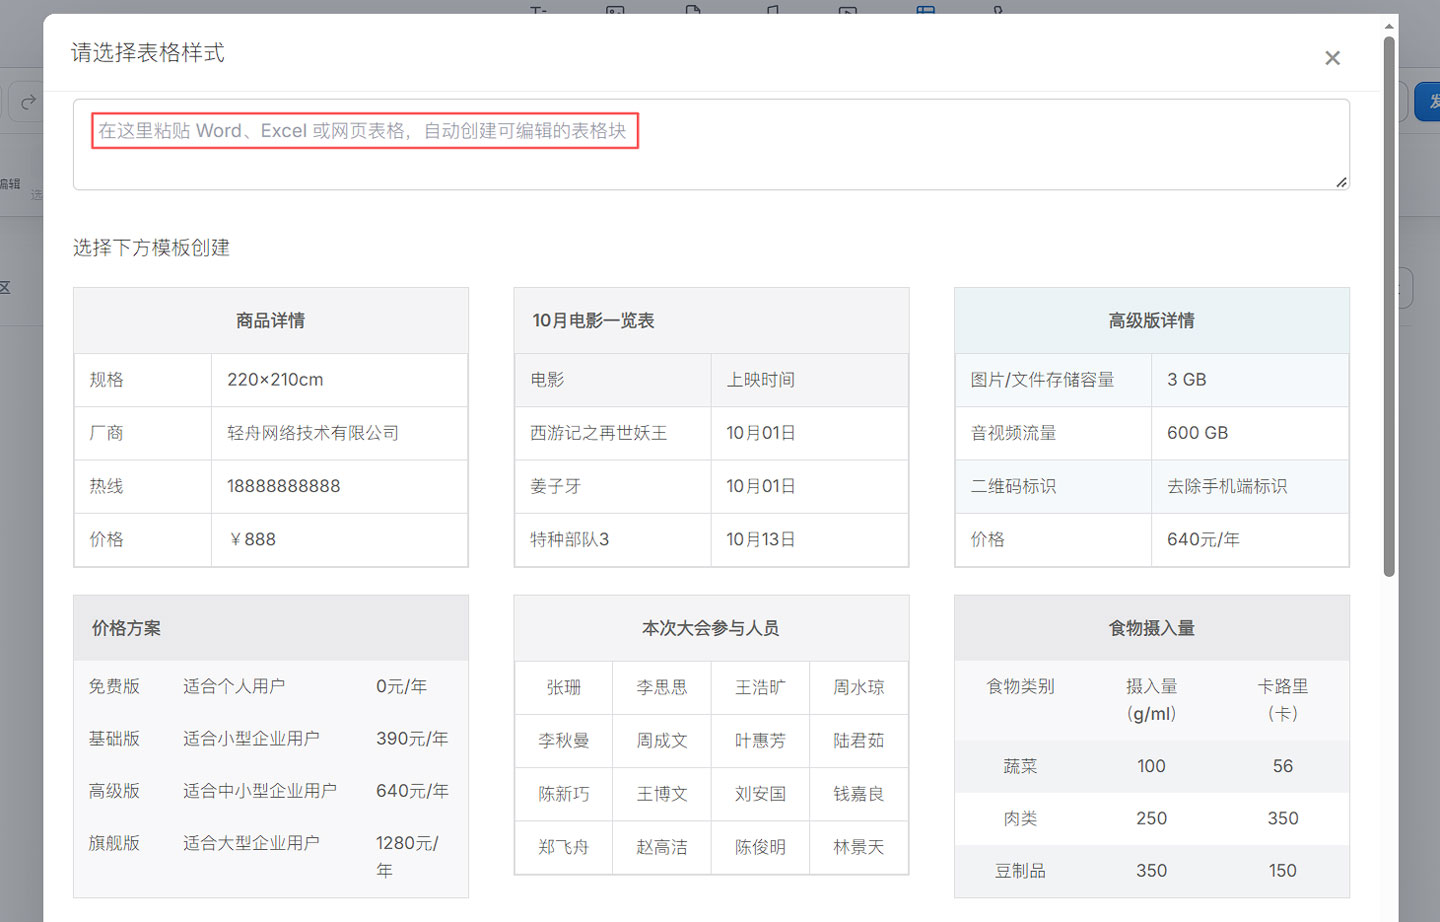Click the 蔬菜 row label
The height and width of the screenshot is (922, 1440).
click(1020, 766)
